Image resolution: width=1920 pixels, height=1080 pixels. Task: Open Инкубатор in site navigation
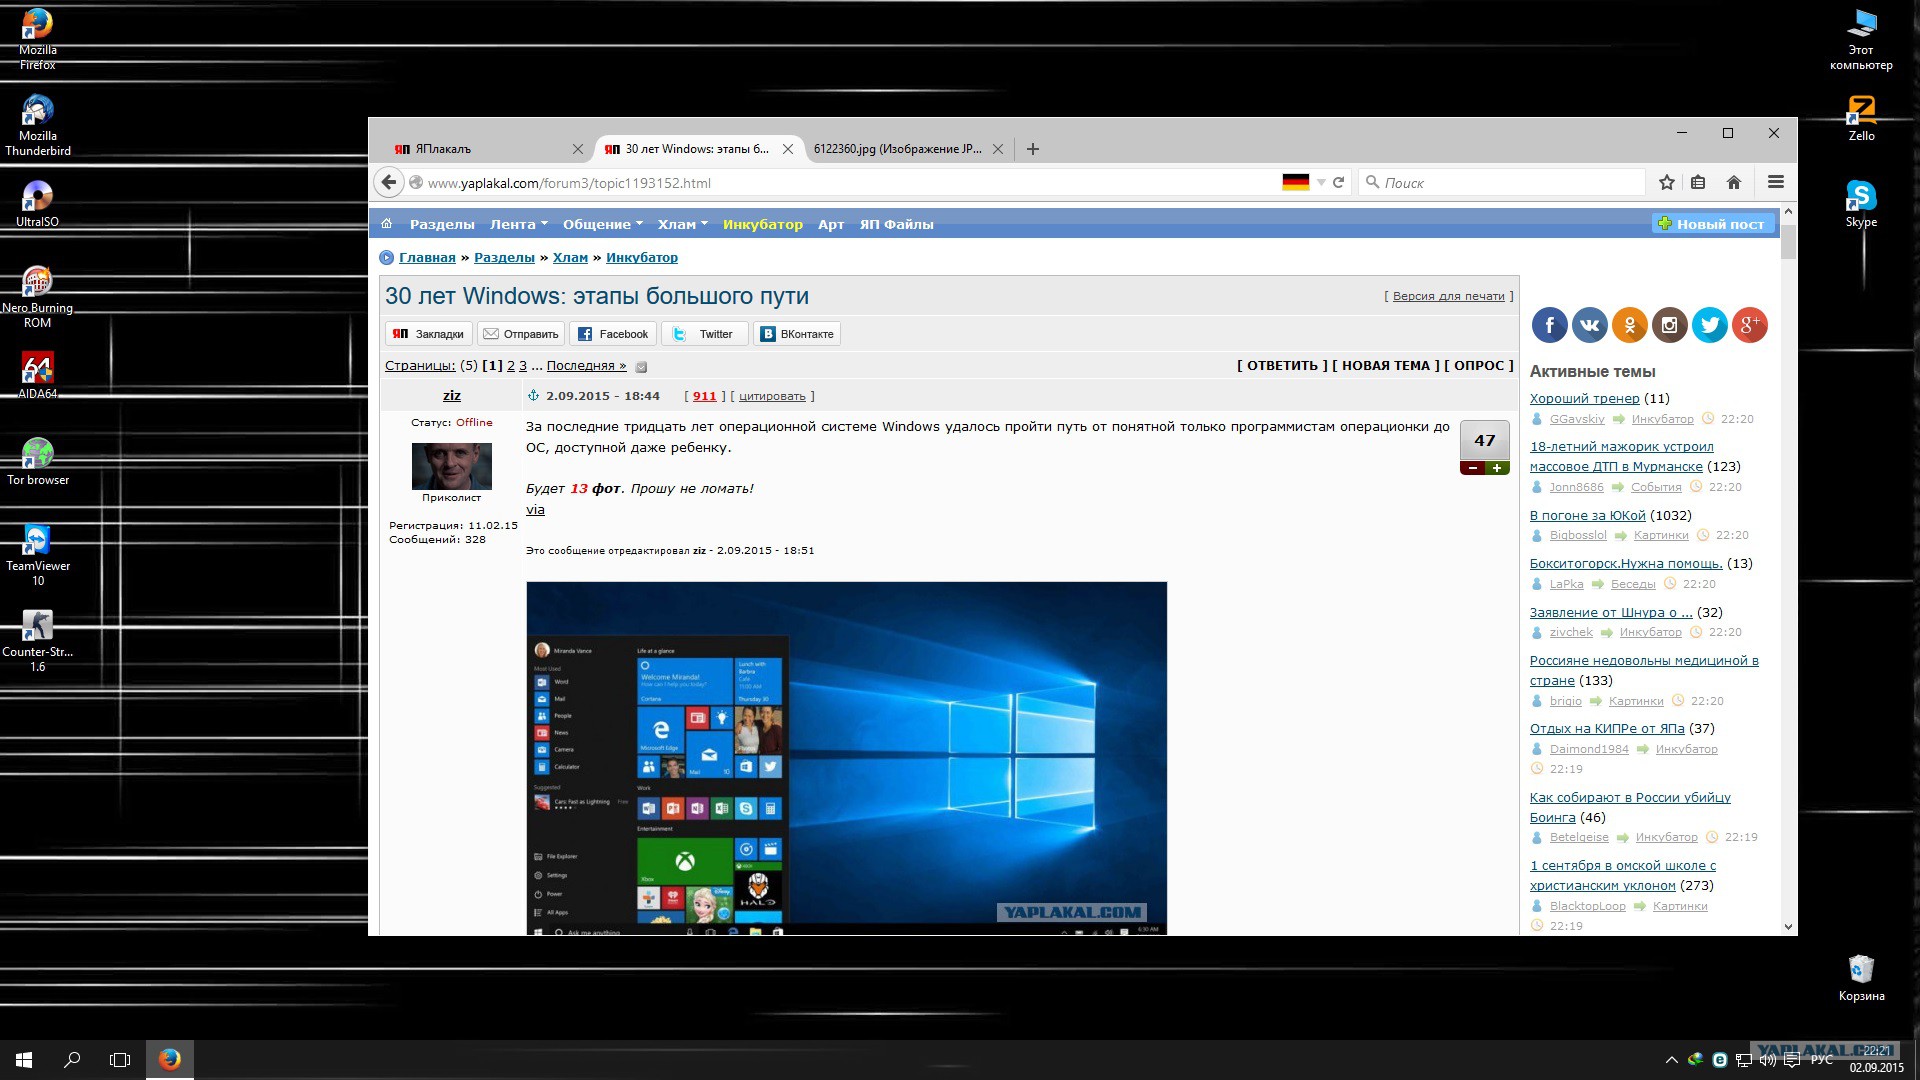[763, 224]
